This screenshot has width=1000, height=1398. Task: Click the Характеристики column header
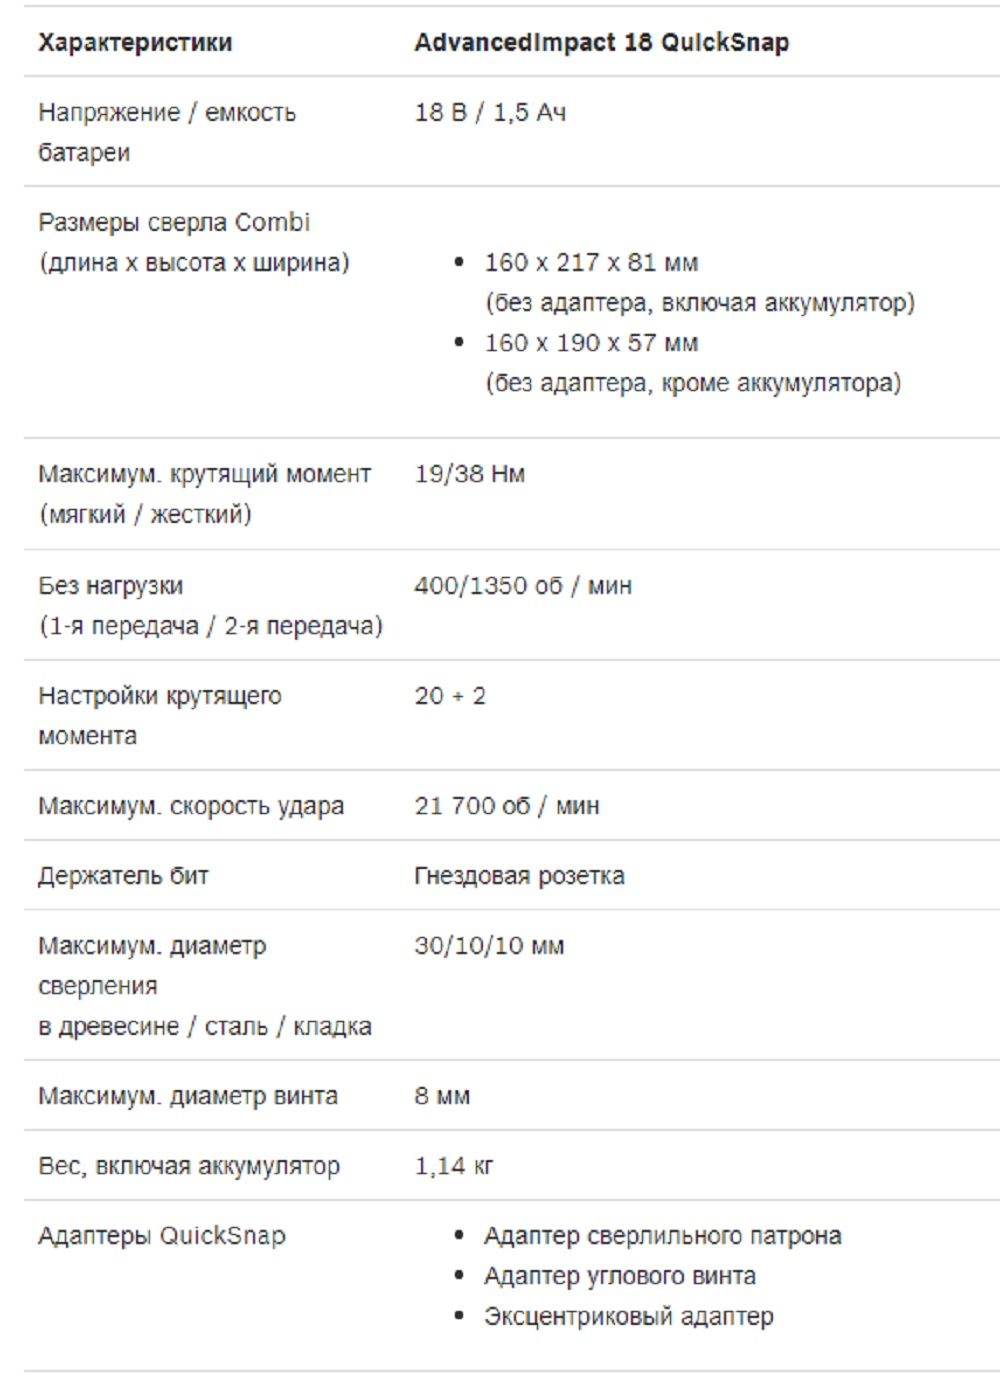click(x=135, y=42)
